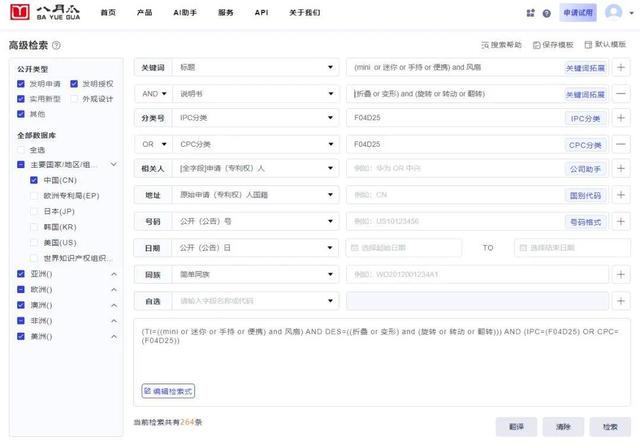This screenshot has width=640, height=444.
Task: Toggle 发明授权 checkbox
Action: click(74, 84)
